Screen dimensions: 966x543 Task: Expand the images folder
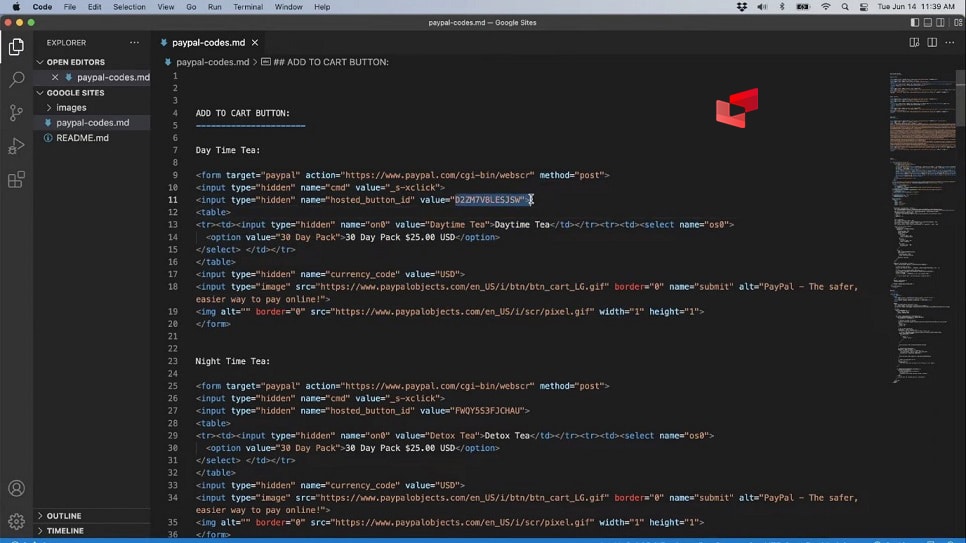click(70, 107)
